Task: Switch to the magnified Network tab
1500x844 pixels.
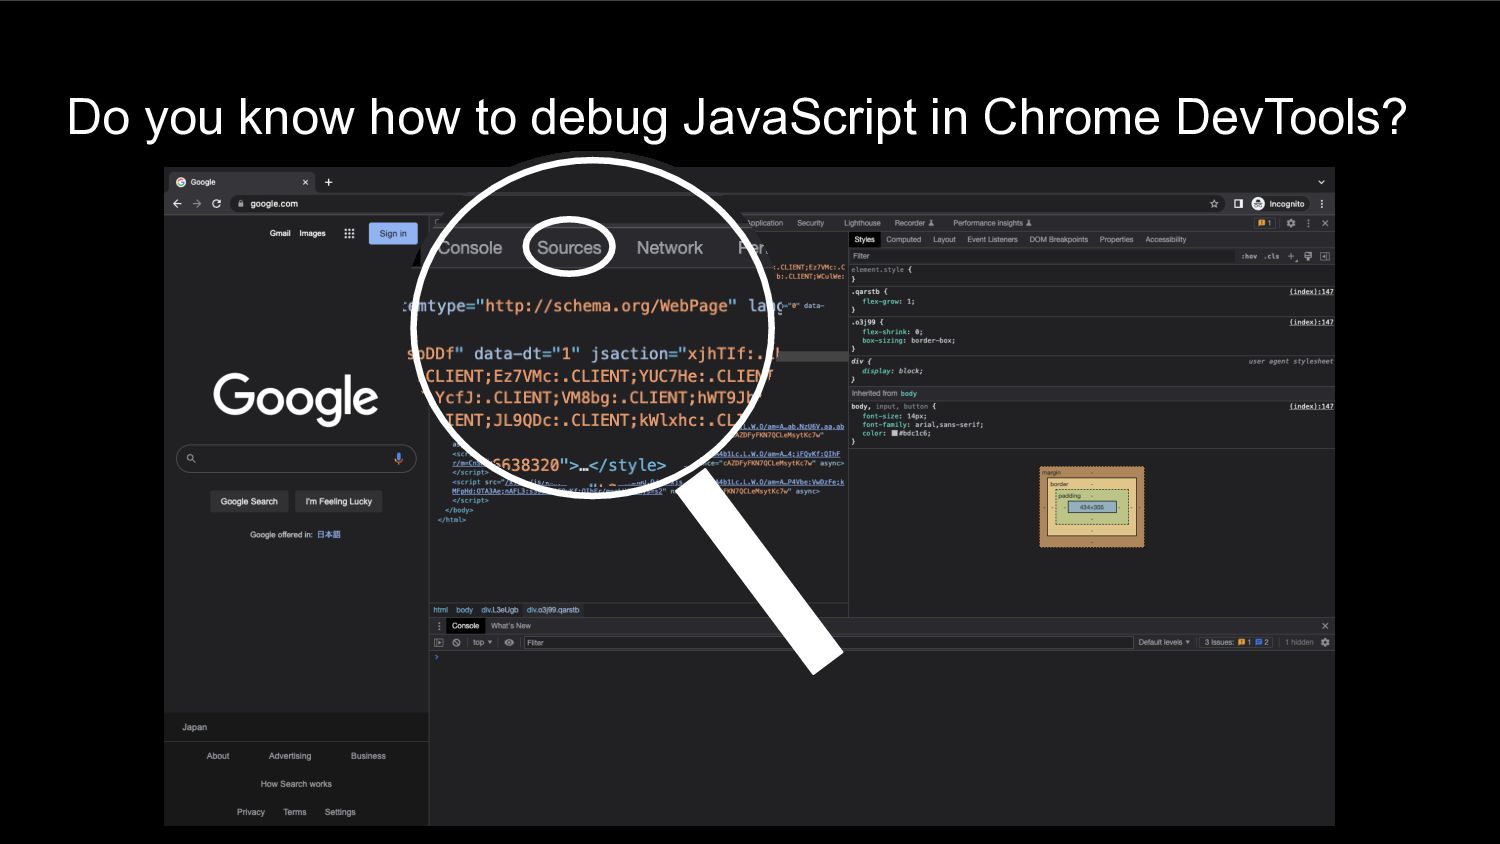Action: 669,248
